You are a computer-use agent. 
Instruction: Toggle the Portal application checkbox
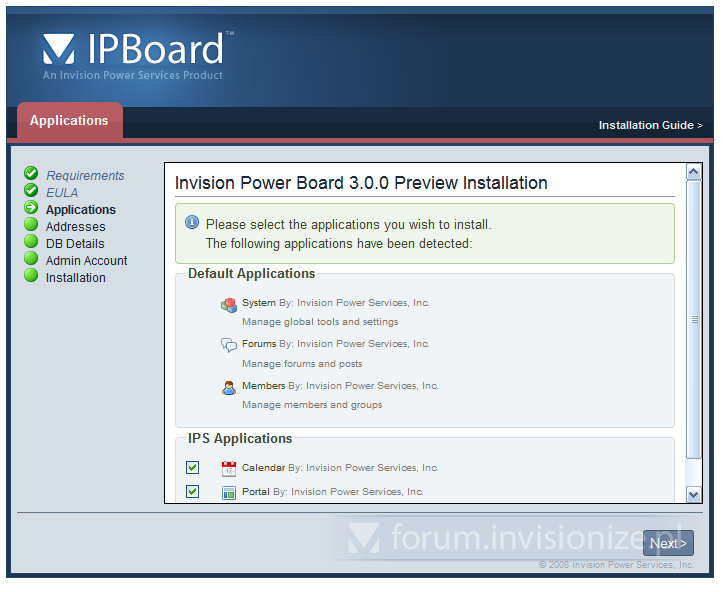point(192,492)
